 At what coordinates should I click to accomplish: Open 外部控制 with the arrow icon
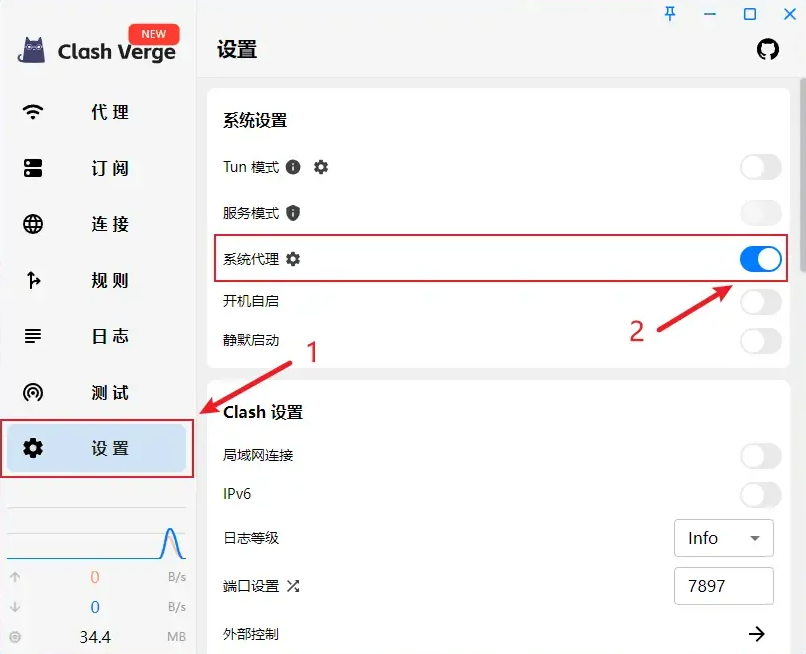757,634
